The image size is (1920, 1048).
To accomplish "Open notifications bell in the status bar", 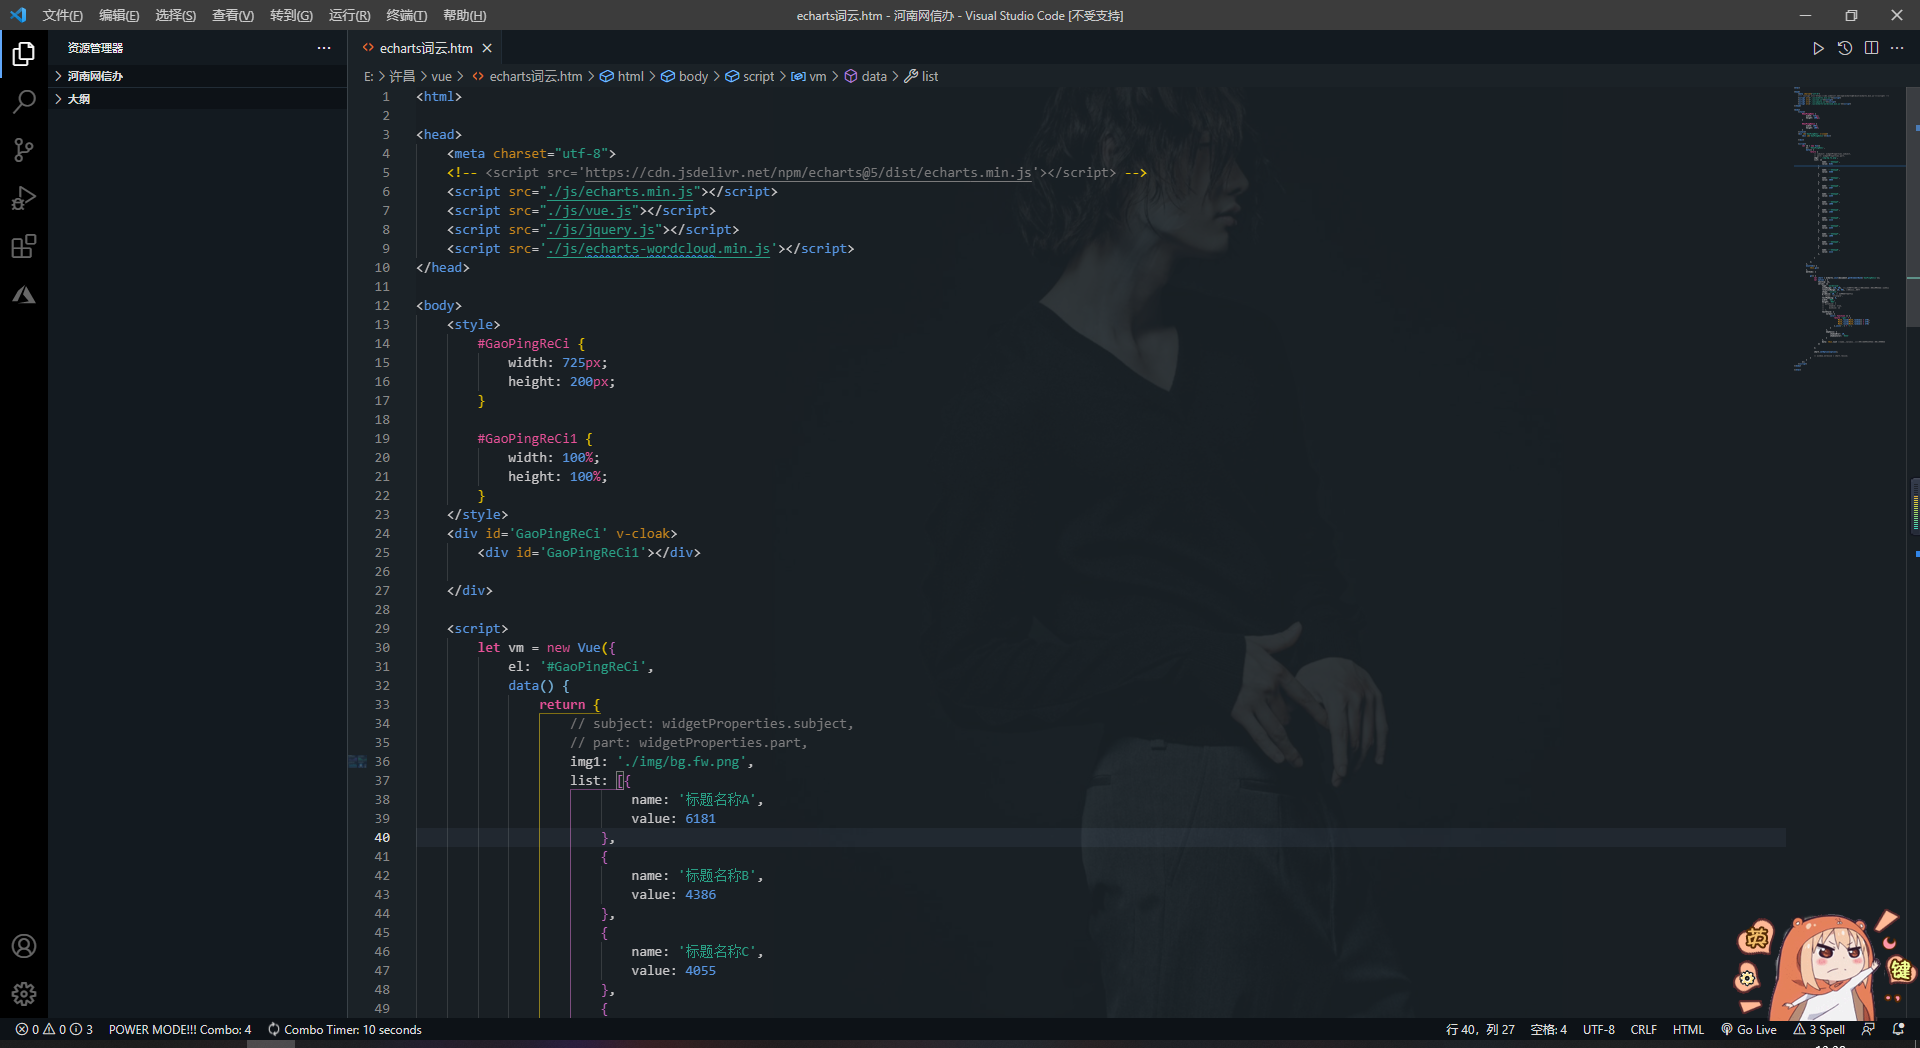I will point(1898,1029).
